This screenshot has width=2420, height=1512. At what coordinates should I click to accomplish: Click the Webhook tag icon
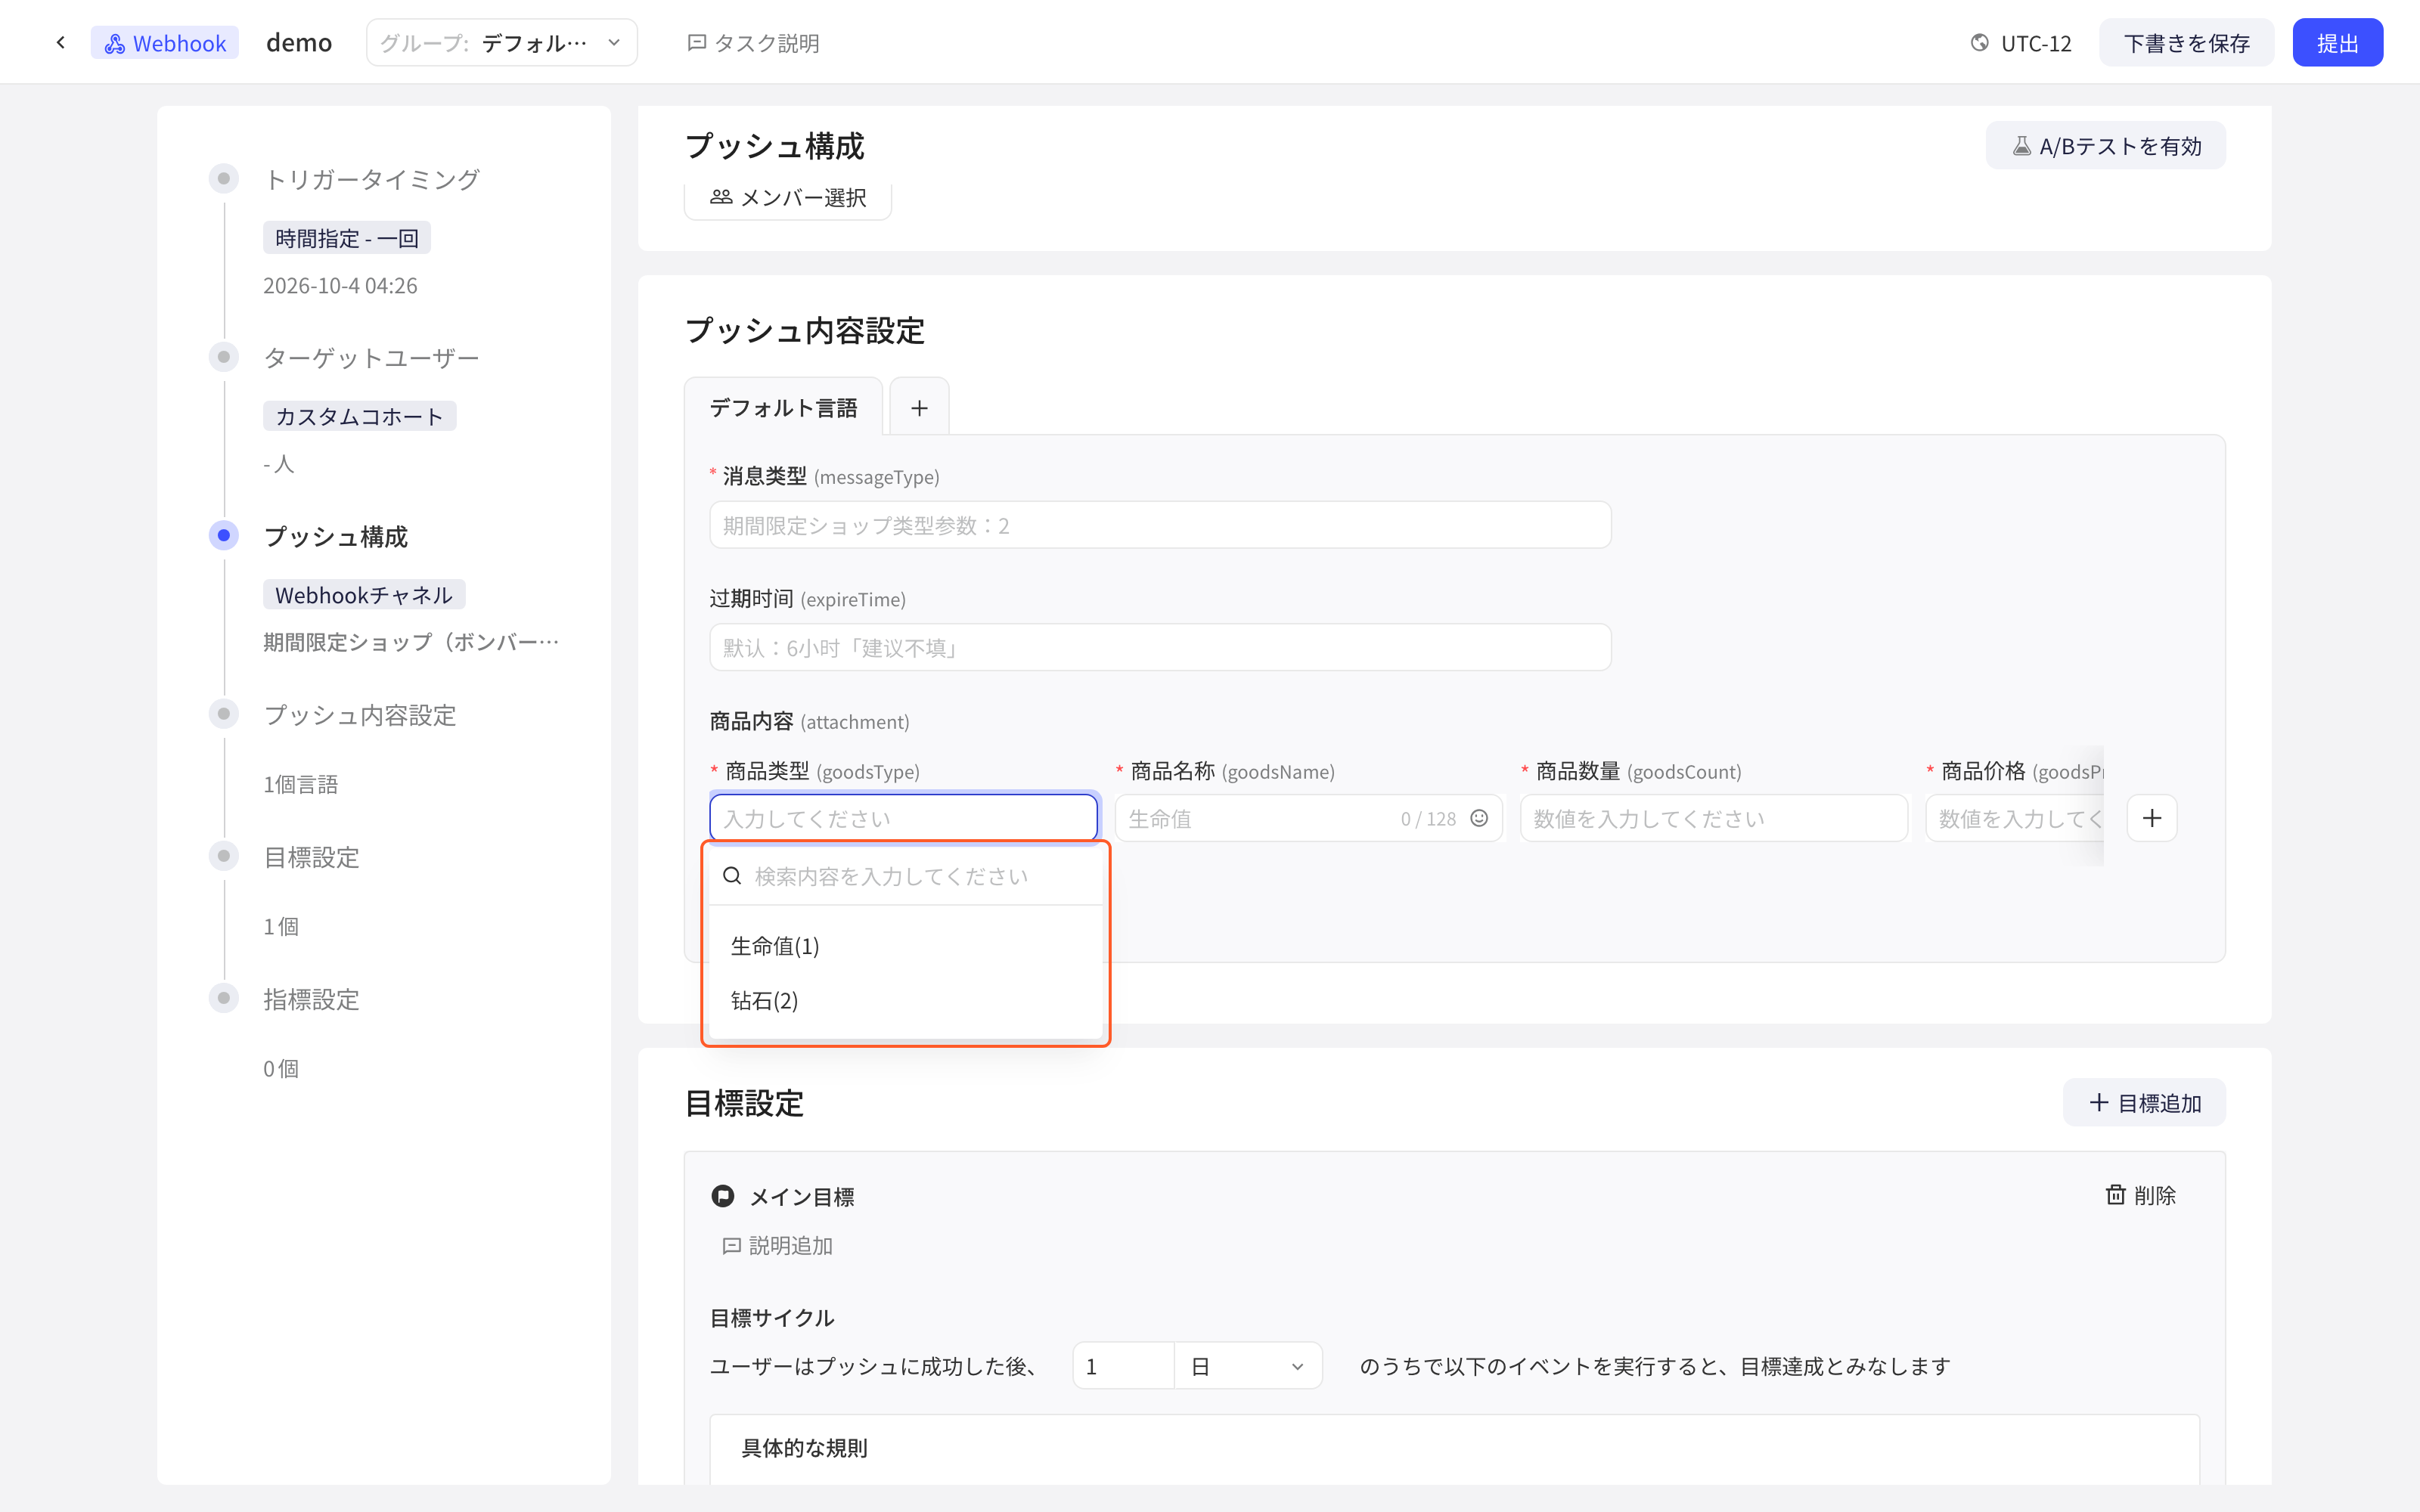tap(115, 43)
